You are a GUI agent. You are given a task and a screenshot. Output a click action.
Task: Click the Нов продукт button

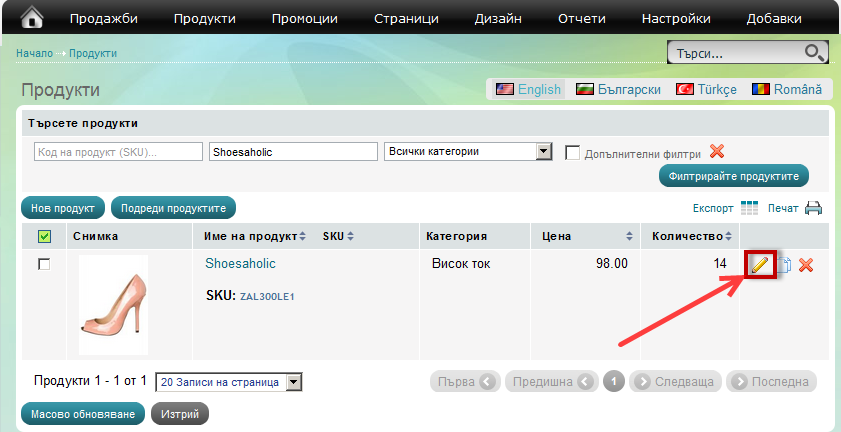tap(62, 208)
